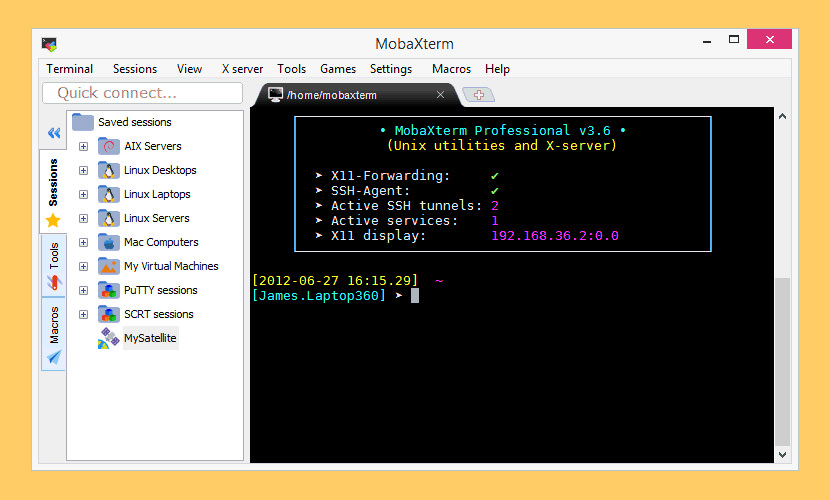The height and width of the screenshot is (500, 830).
Task: Switch to the Macros side tab
Action: pyautogui.click(x=53, y=334)
